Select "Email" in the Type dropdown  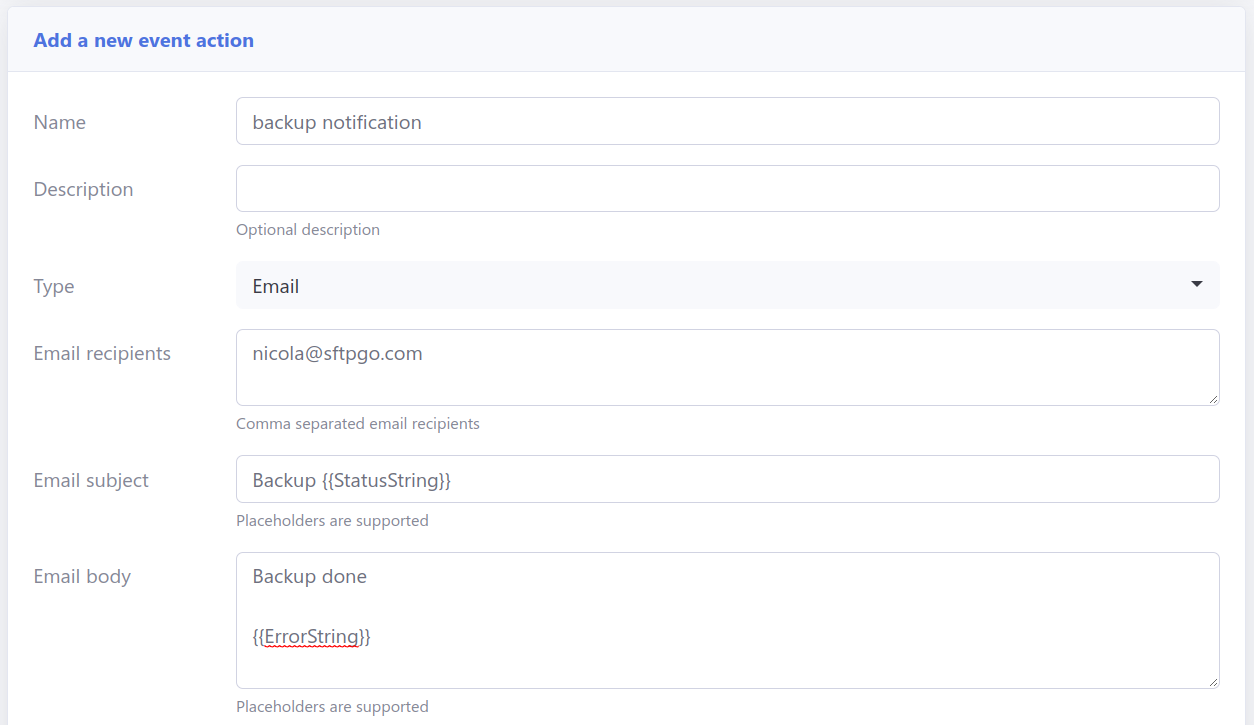pos(700,285)
